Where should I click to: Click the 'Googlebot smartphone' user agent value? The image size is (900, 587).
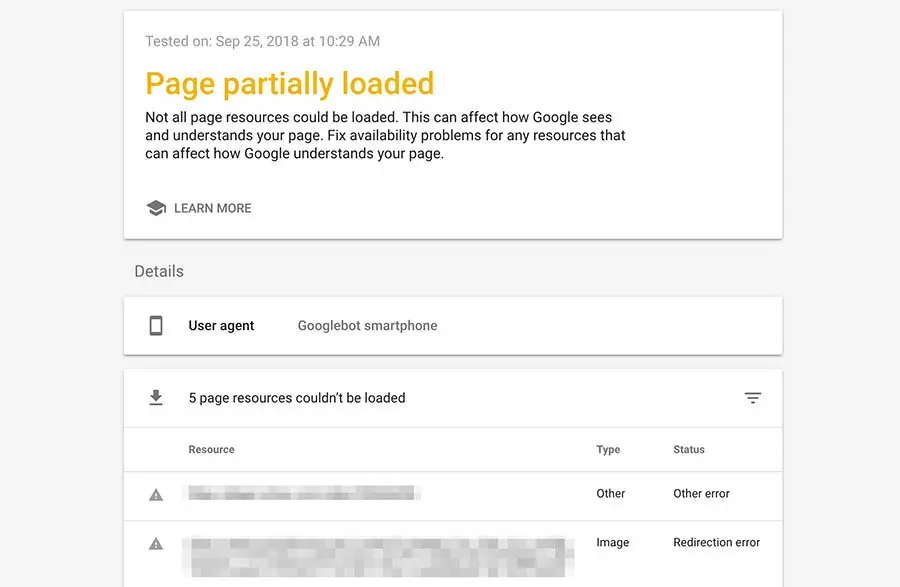[x=367, y=325]
